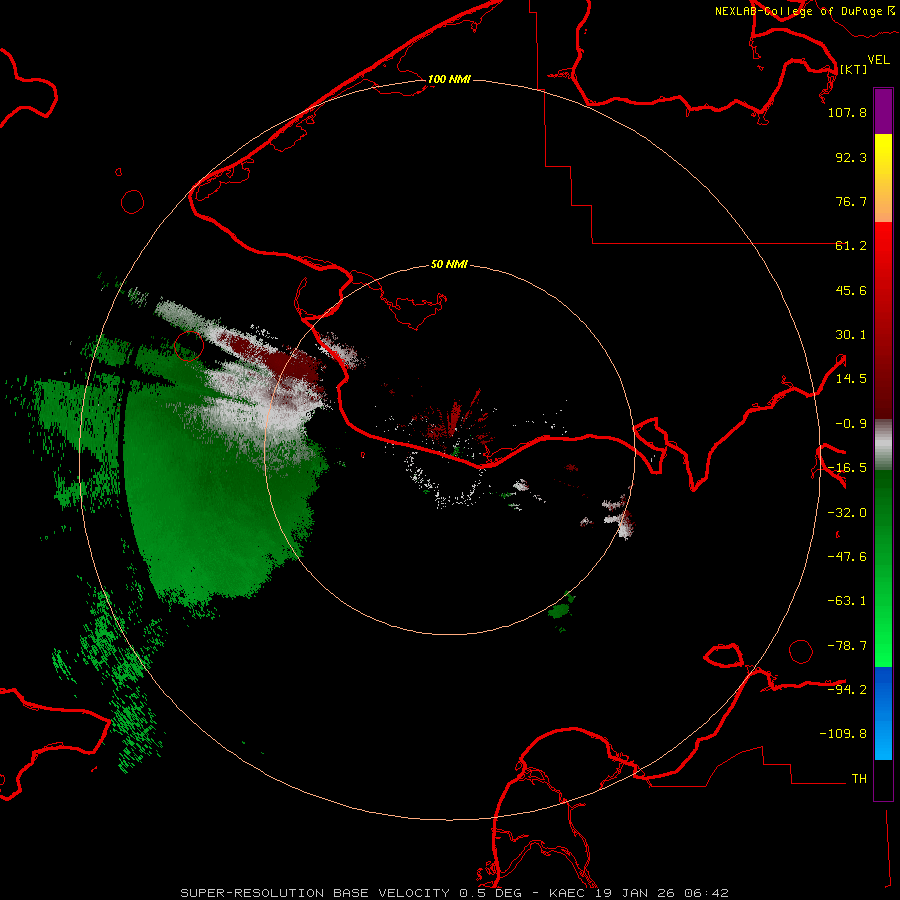The image size is (900, 900).
Task: Select the 100 NMI range ring label
Action: pyautogui.click(x=449, y=79)
